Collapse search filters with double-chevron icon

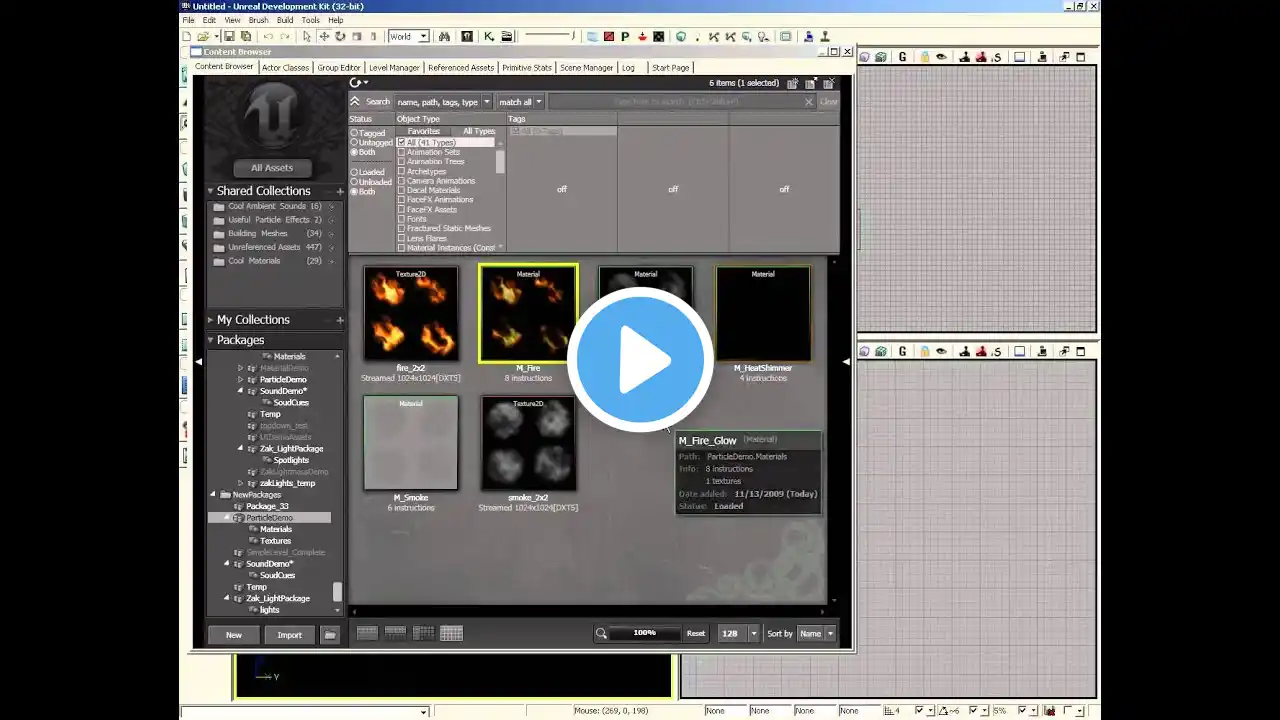[x=355, y=101]
